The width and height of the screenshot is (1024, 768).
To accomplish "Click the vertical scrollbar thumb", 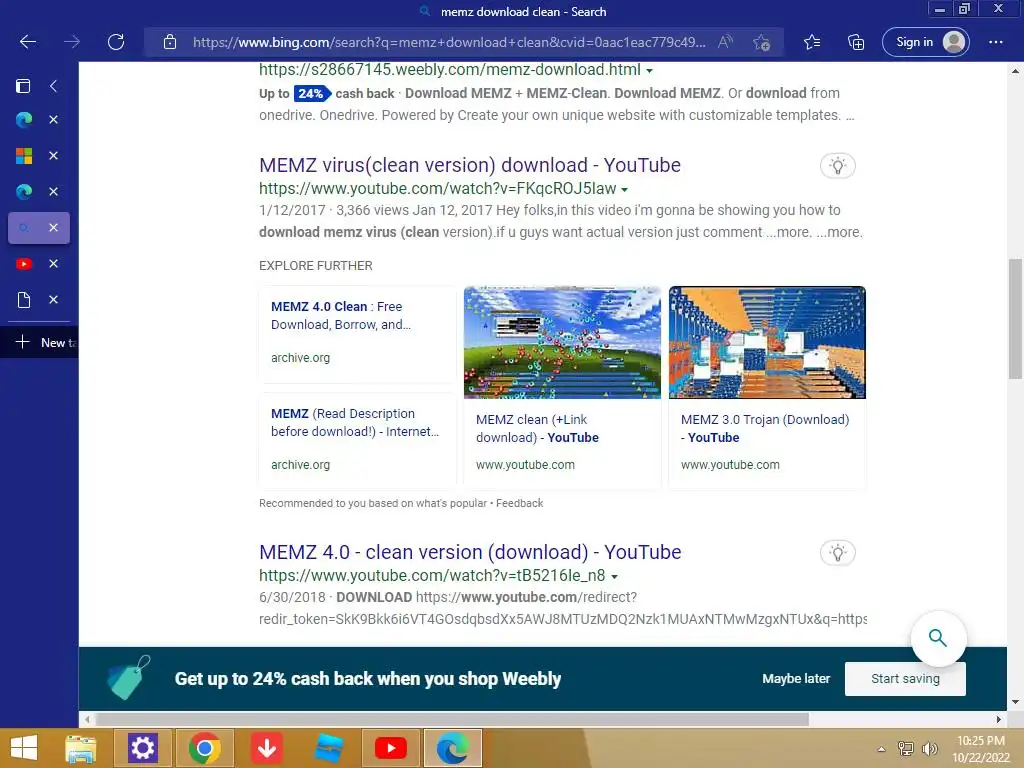I will tap(1014, 319).
